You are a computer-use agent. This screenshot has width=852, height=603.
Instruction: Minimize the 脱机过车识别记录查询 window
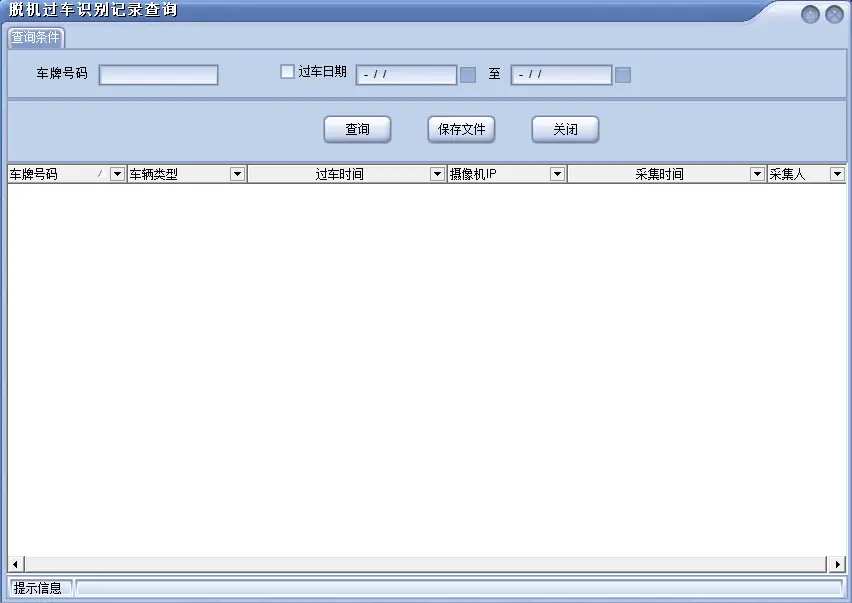(x=810, y=14)
